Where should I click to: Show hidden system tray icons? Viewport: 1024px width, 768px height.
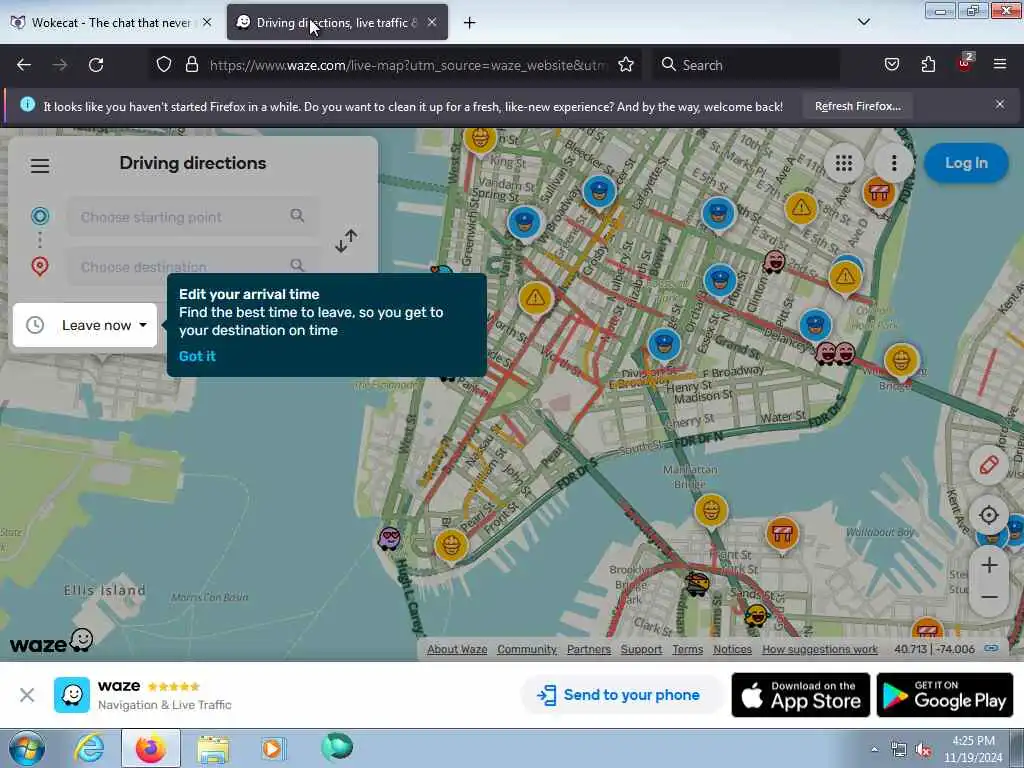click(874, 749)
